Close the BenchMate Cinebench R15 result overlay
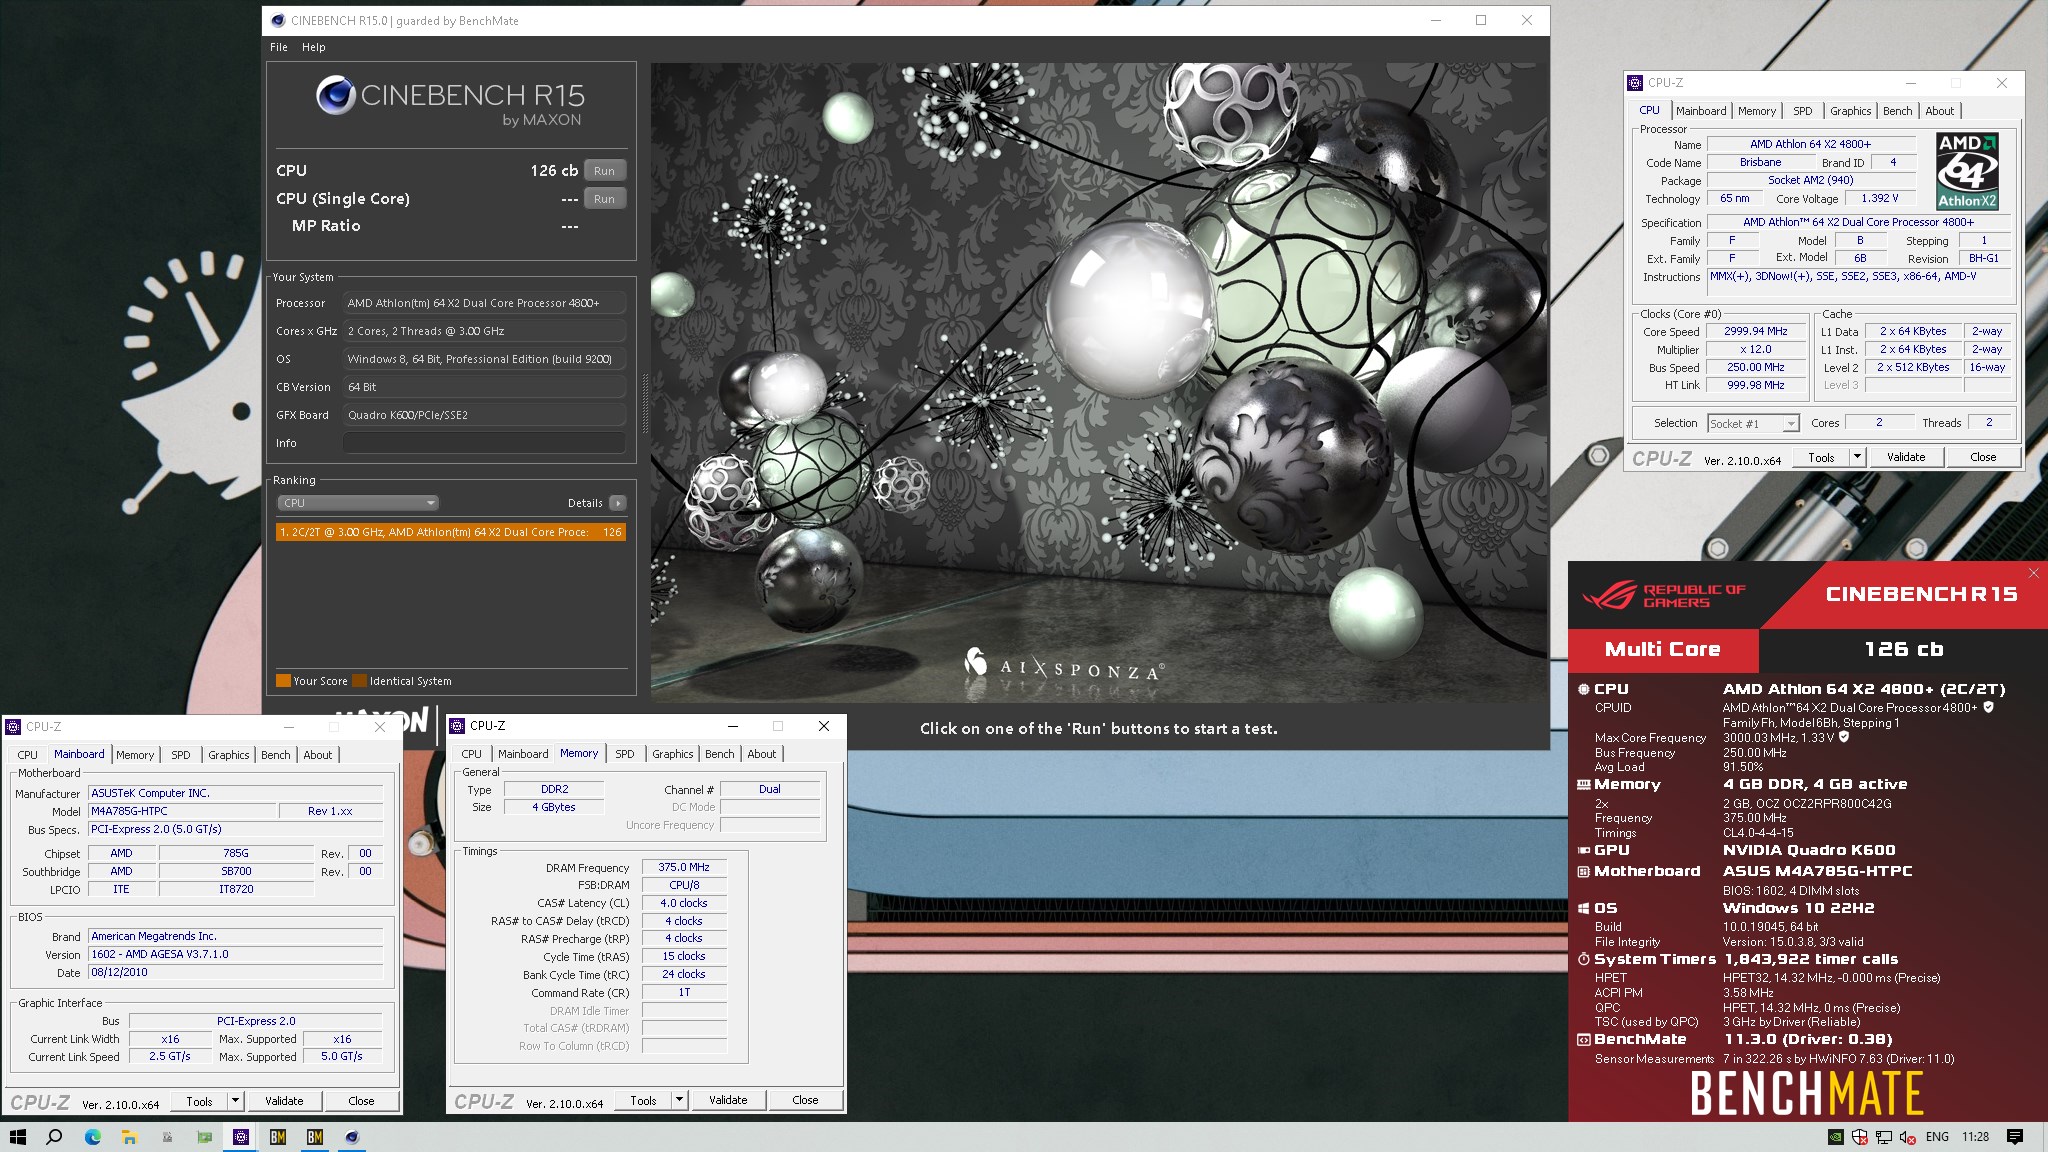The image size is (2048, 1152). pos(2033,573)
